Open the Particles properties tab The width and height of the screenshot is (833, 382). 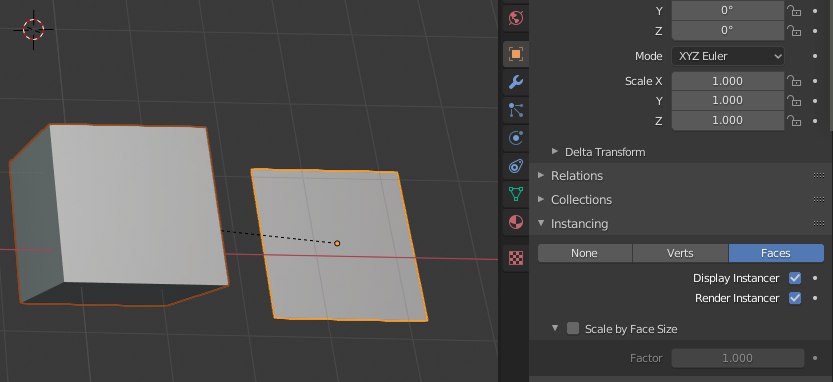[x=515, y=110]
